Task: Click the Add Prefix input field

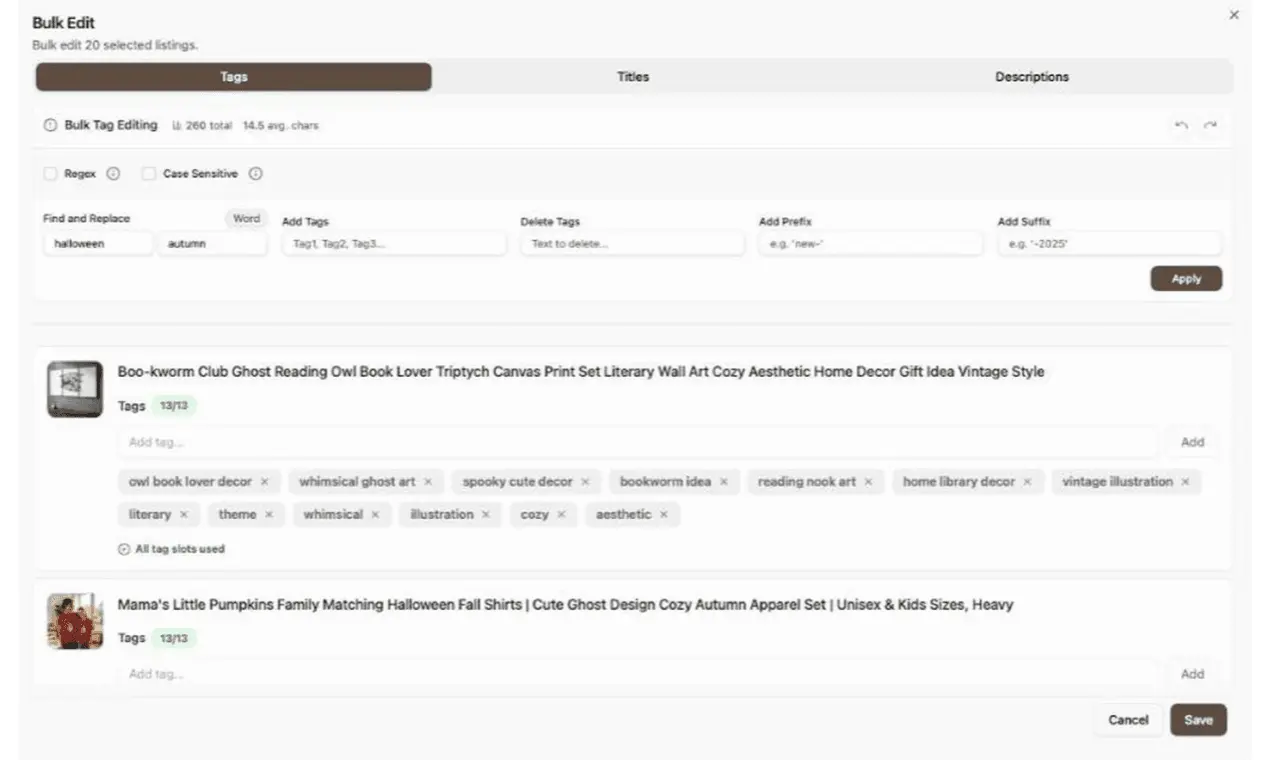Action: pyautogui.click(x=871, y=244)
